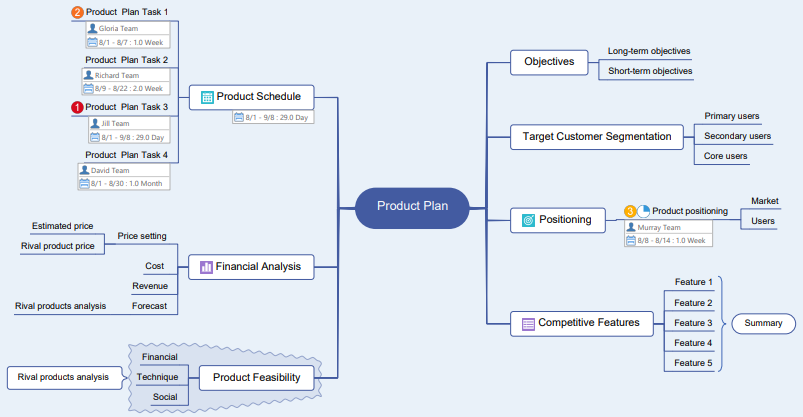The image size is (803, 417).
Task: Select the central Product Plan node
Action: coord(412,207)
